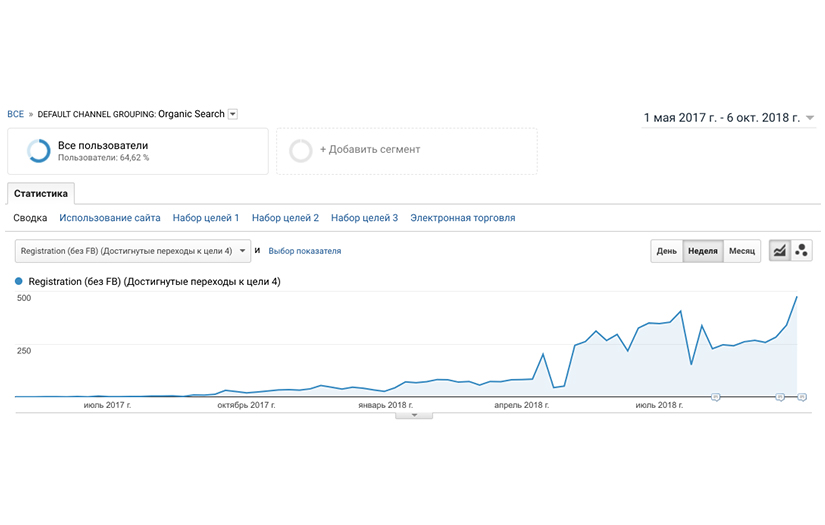
Task: Select the Неделя interval button
Action: tap(702, 251)
